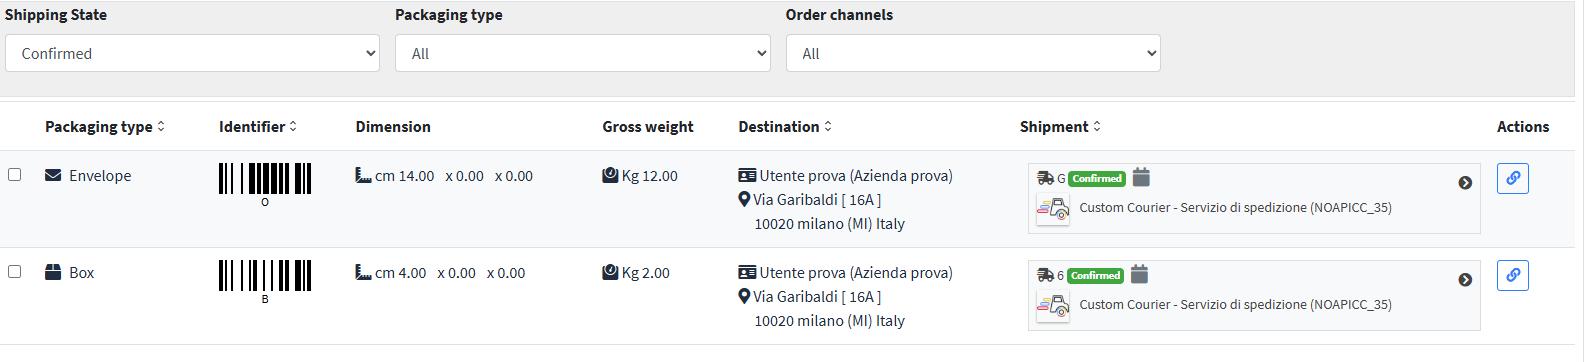Open the calendar icon in Envelope shipment

pos(1141,177)
